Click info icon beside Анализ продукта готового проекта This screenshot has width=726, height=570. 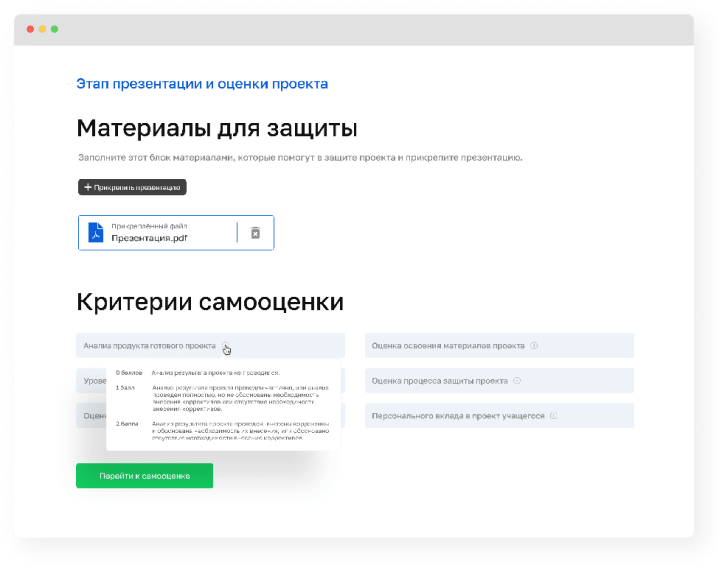coord(226,346)
